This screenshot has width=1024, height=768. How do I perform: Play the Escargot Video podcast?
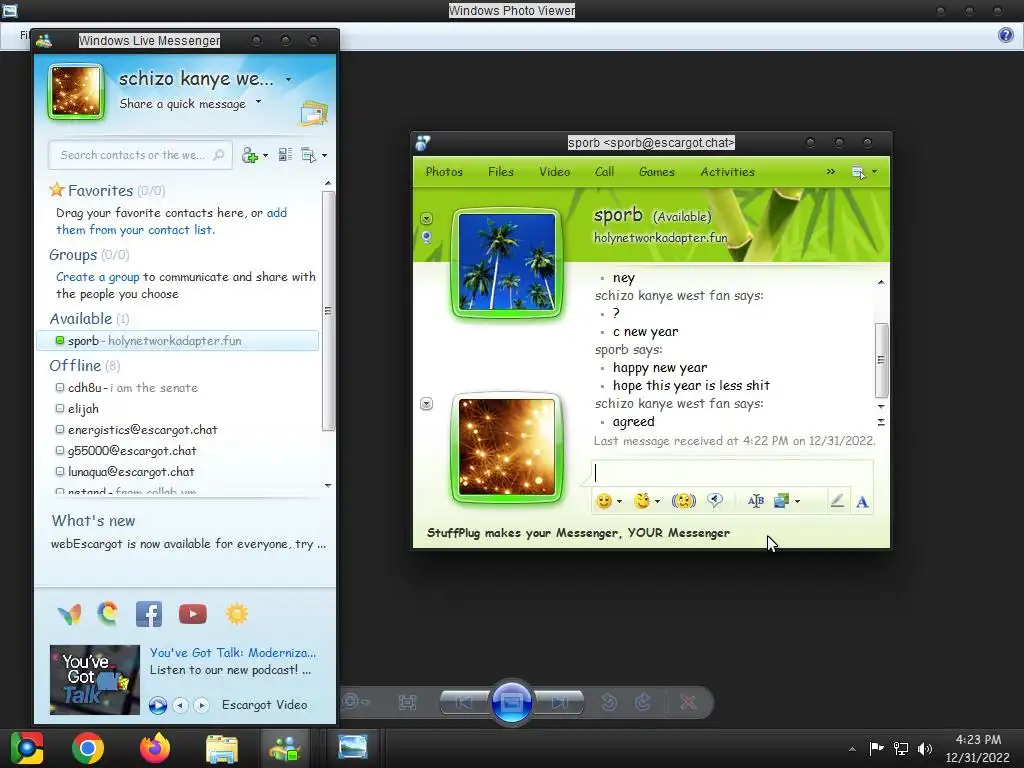[157, 705]
